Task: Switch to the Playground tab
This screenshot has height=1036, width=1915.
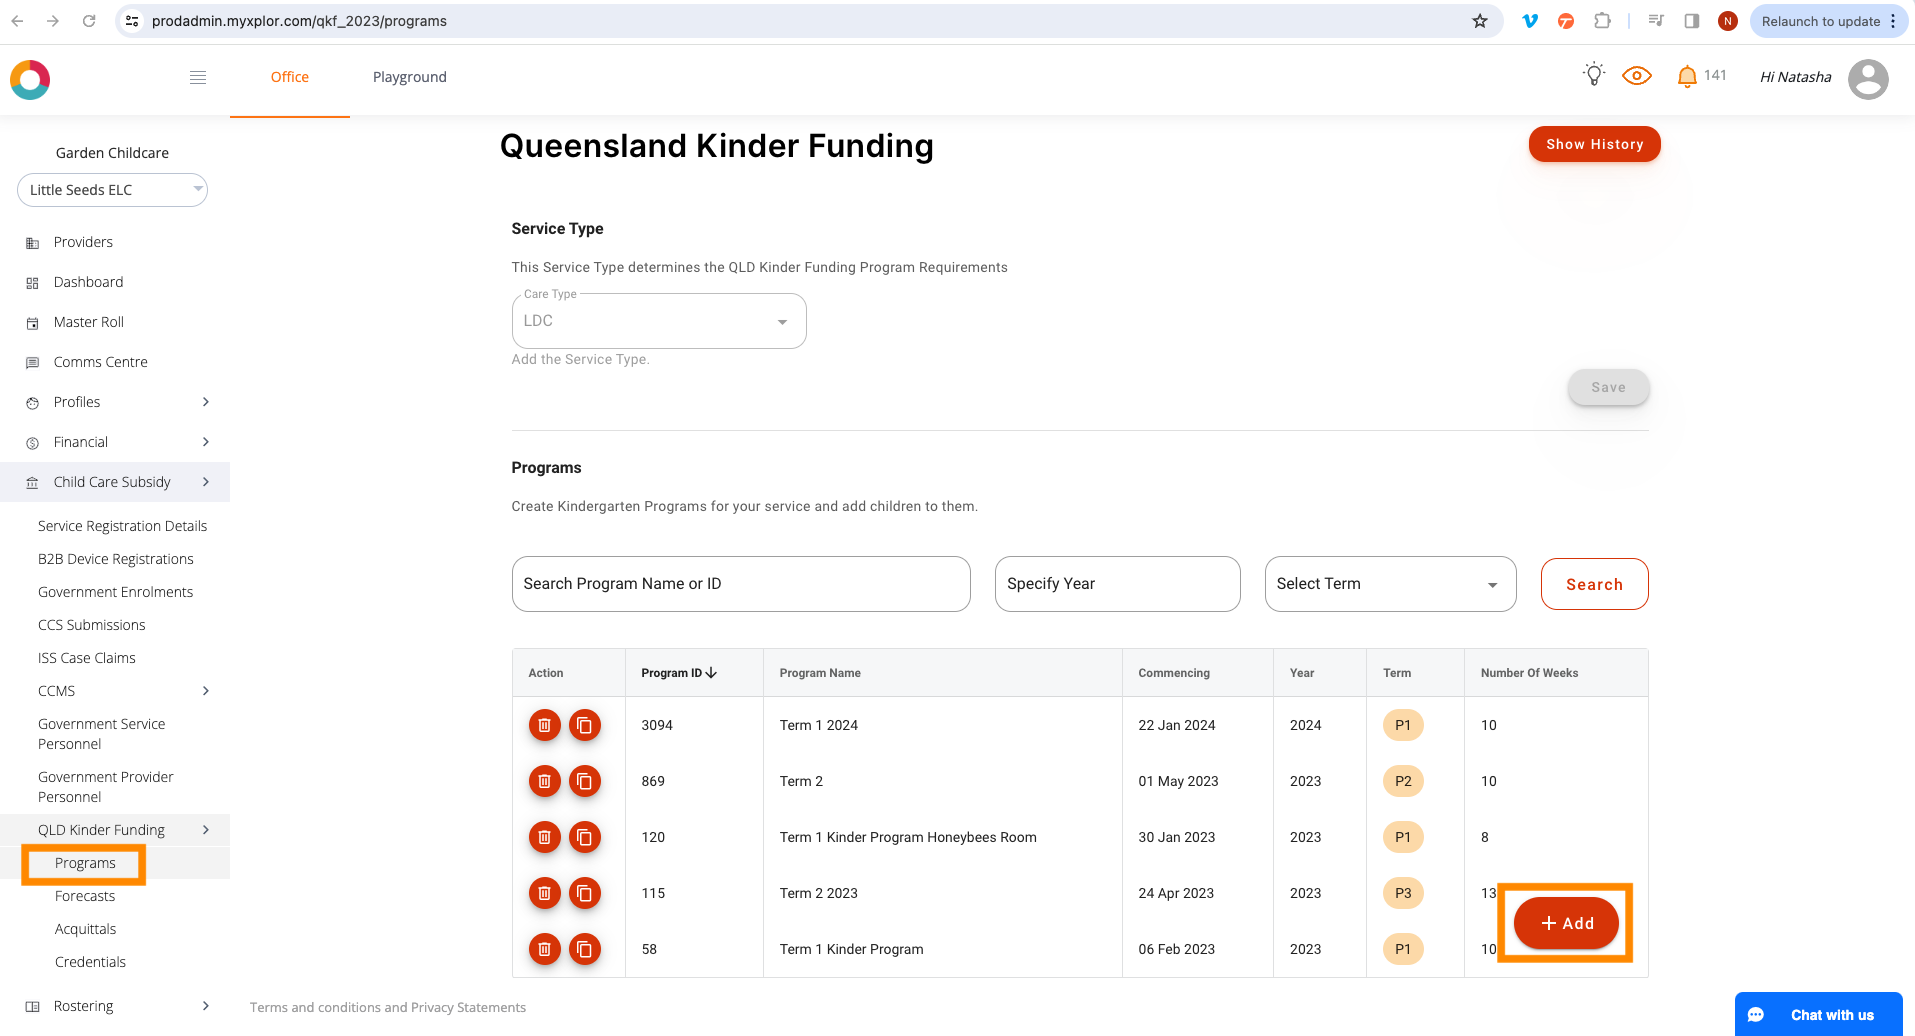Action: pos(409,76)
